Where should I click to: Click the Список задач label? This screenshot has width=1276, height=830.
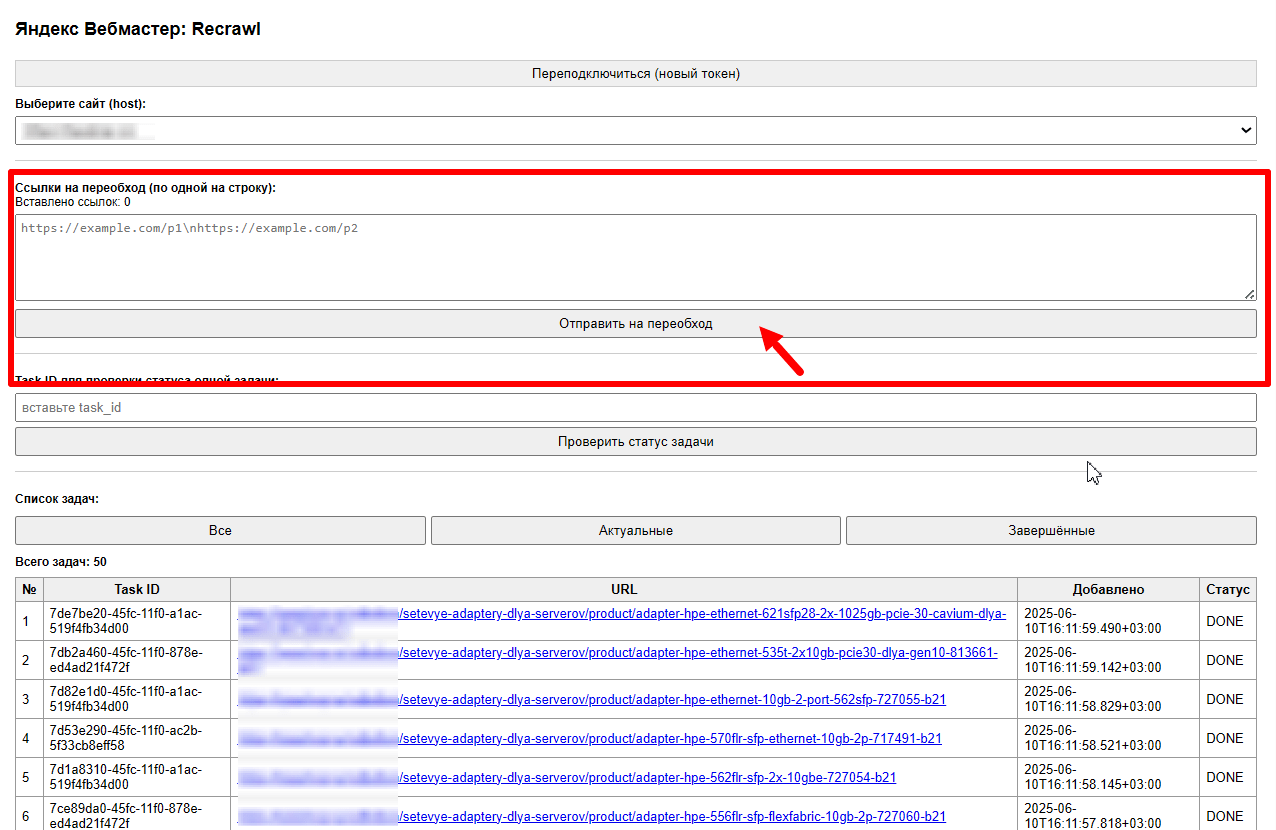[57, 498]
